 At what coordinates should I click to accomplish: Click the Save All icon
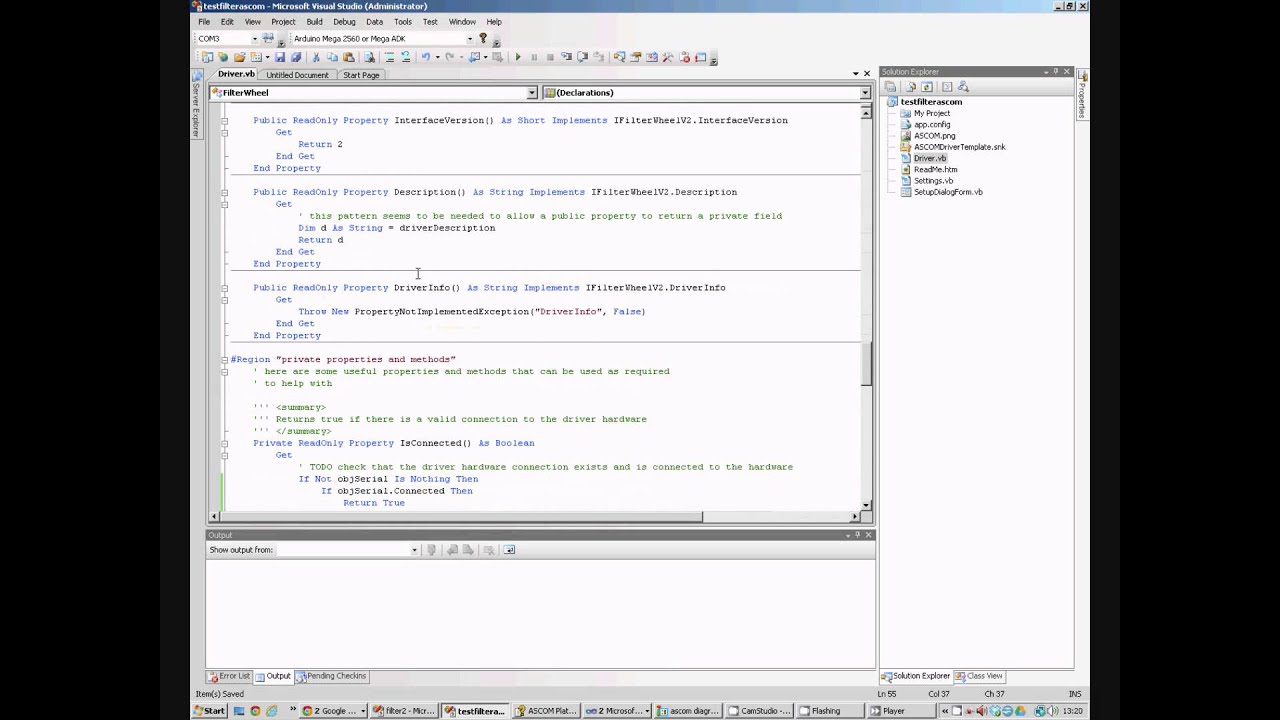(x=296, y=57)
